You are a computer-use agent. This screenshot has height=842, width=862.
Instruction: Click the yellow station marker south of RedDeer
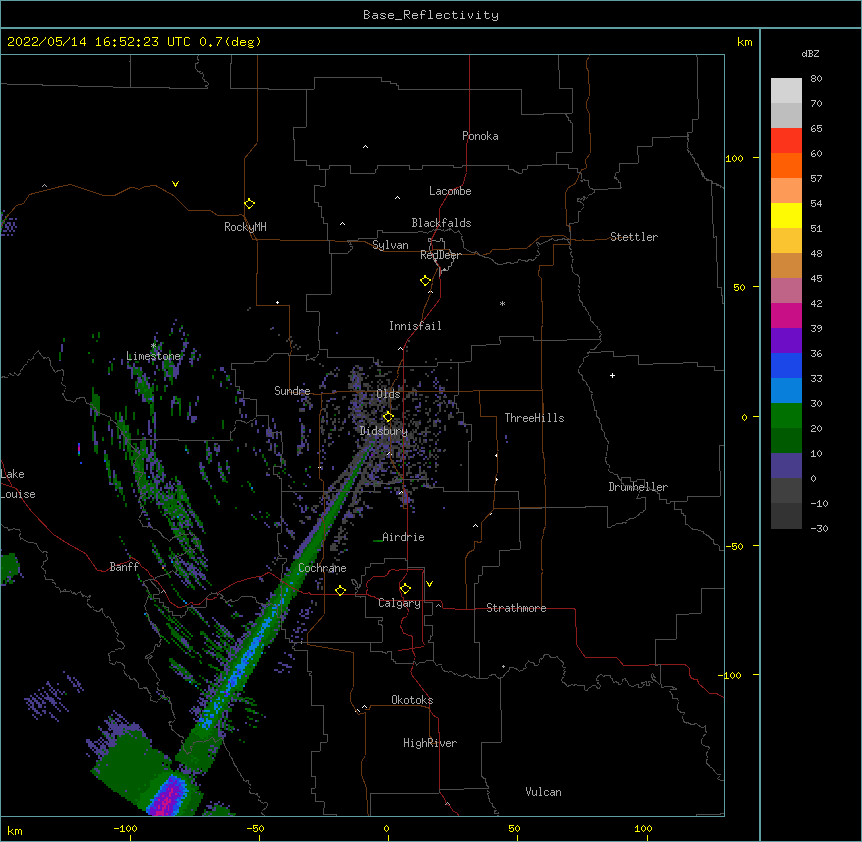coord(426,281)
